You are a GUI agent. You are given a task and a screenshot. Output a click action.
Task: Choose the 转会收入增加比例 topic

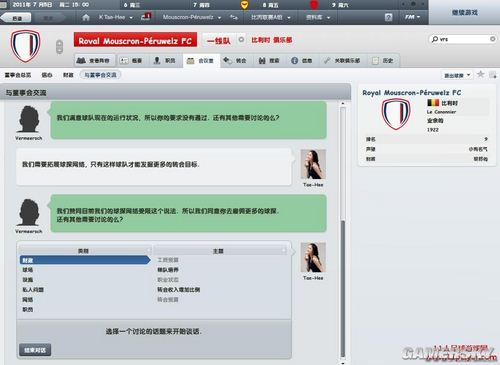coord(179,290)
